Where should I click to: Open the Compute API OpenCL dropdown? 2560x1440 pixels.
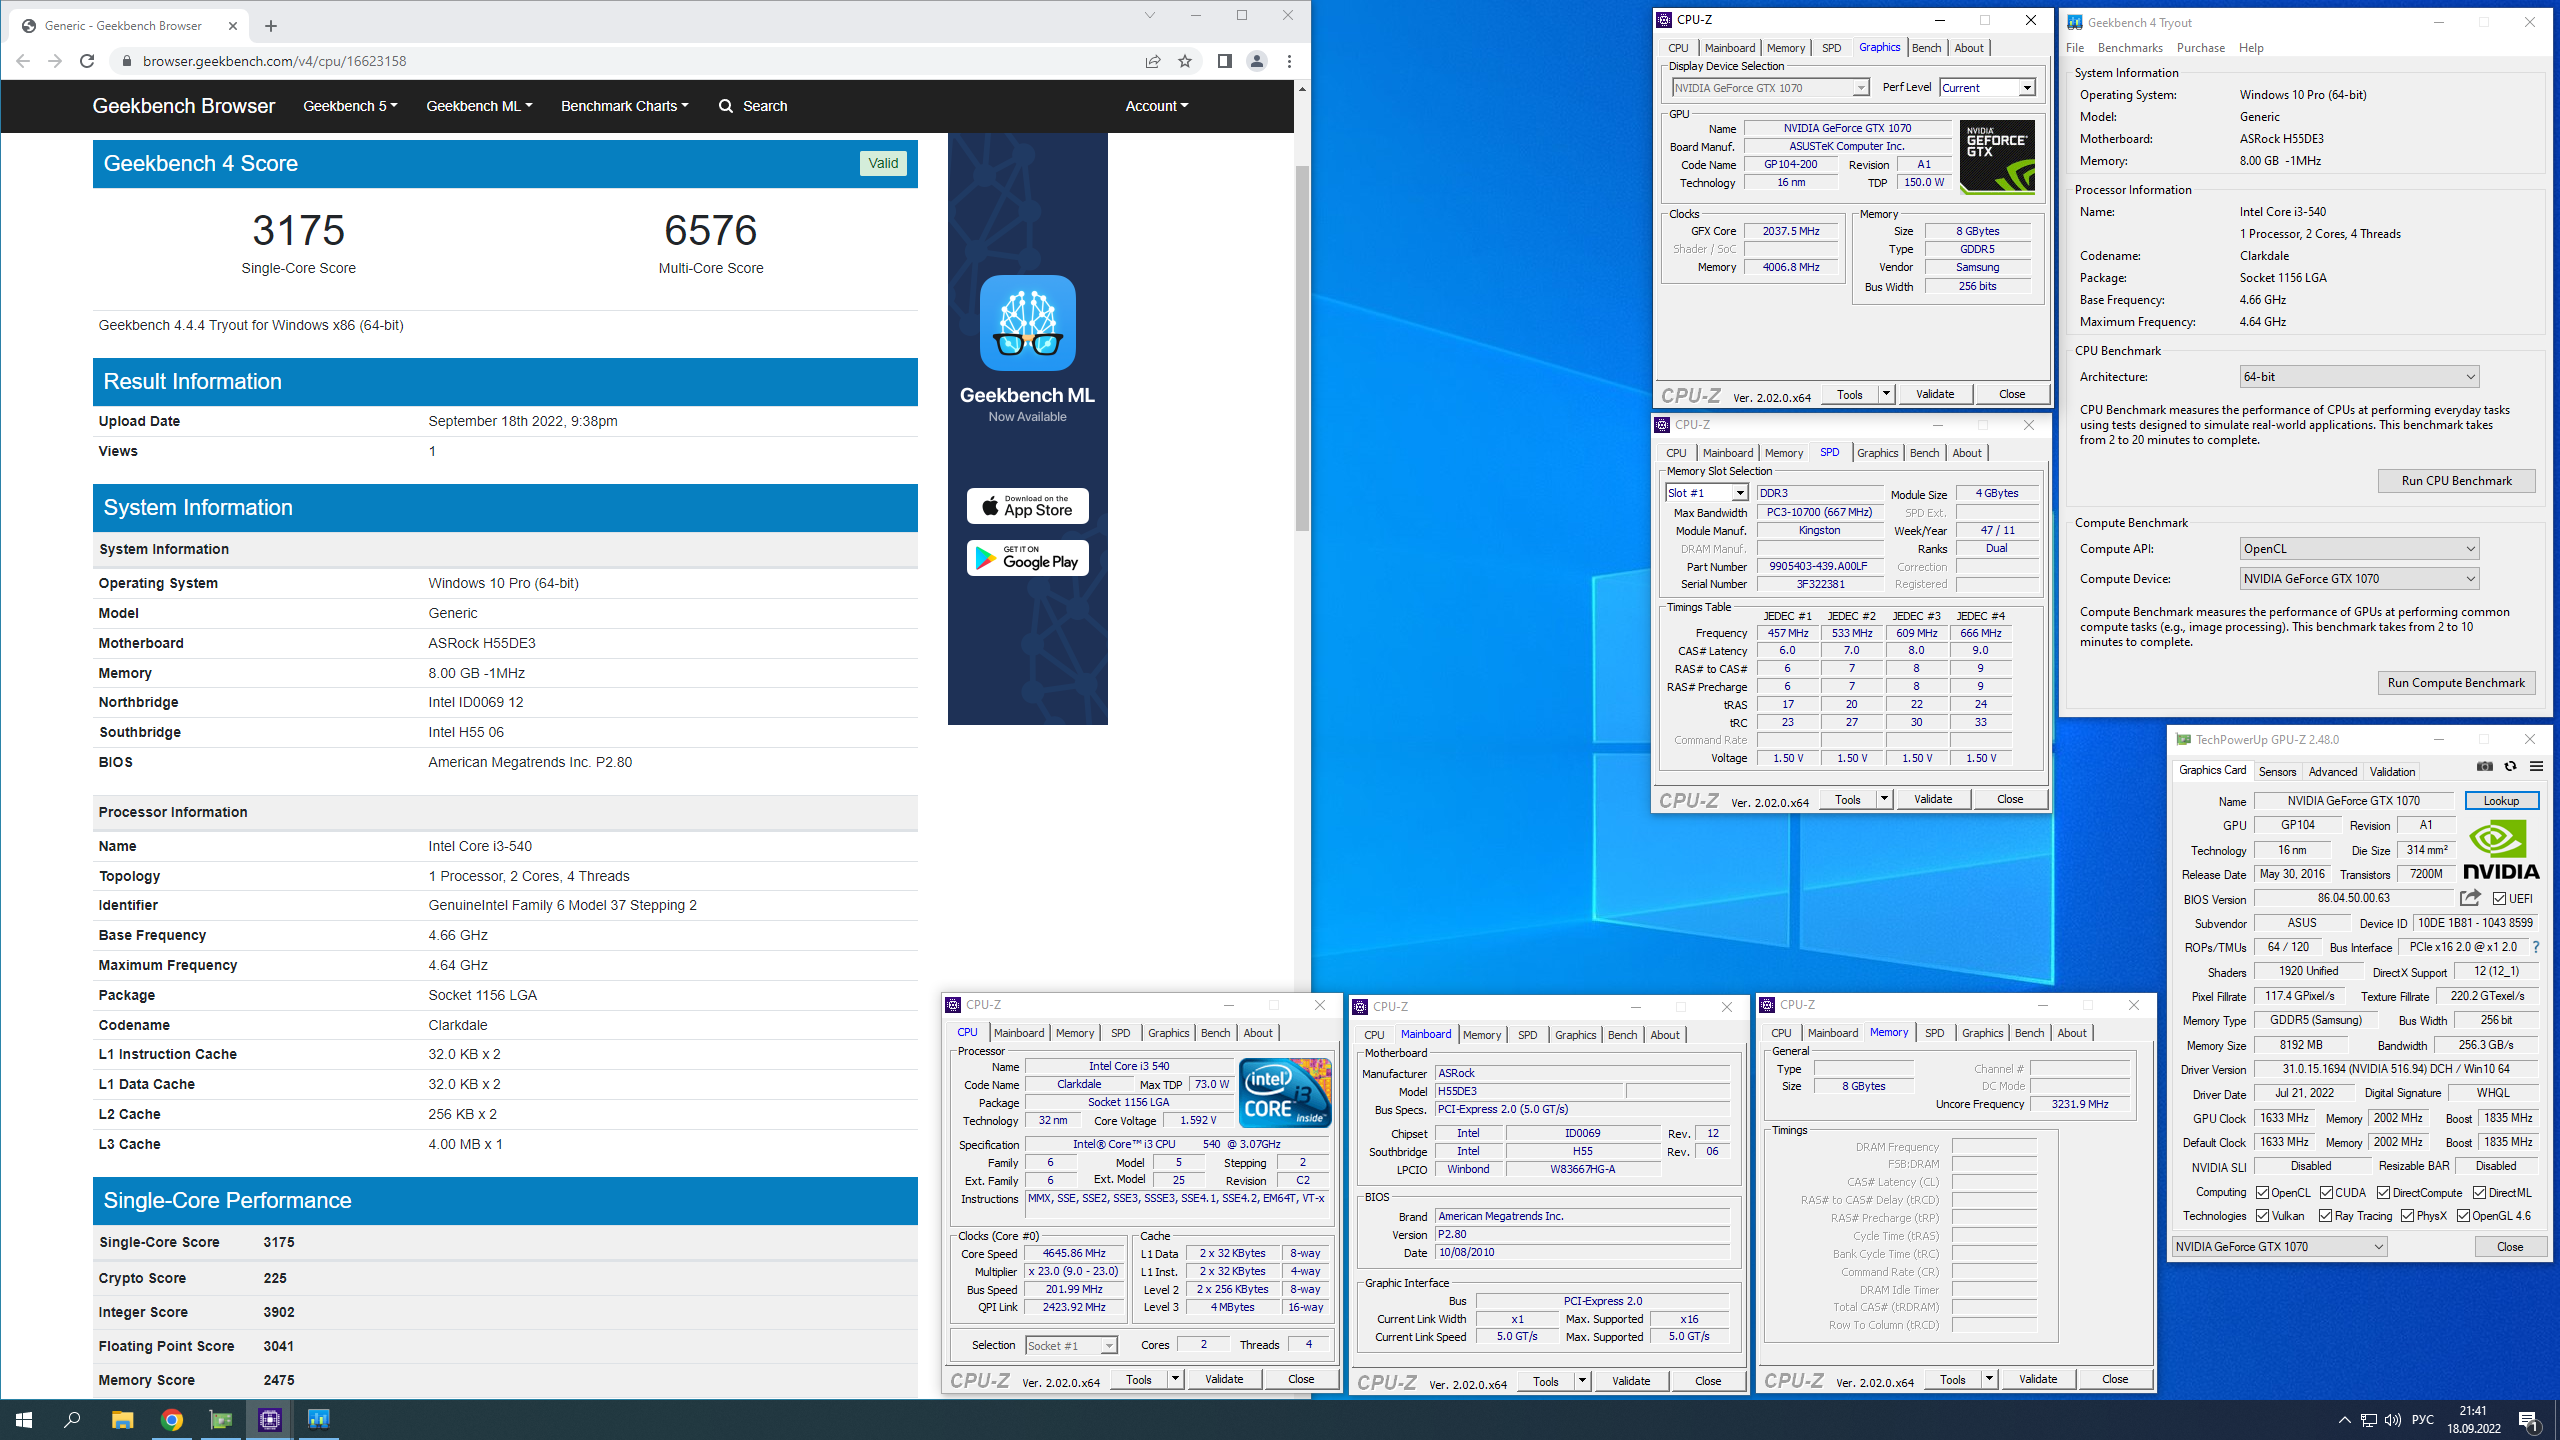pyautogui.click(x=2359, y=549)
